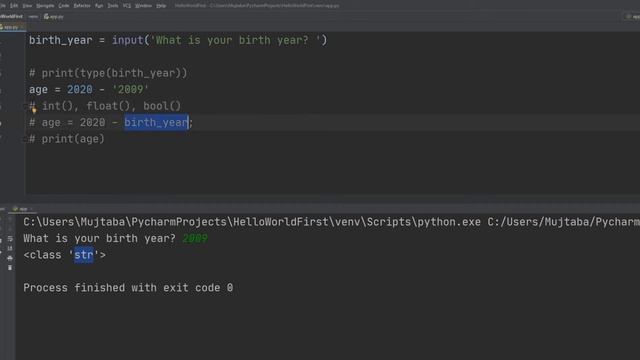
Task: Click python.exe path line in console
Action: [331, 222]
